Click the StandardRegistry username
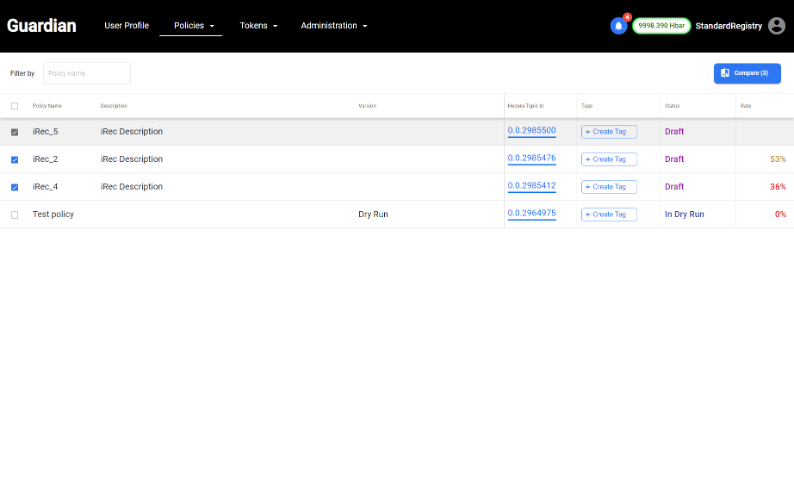 729,26
